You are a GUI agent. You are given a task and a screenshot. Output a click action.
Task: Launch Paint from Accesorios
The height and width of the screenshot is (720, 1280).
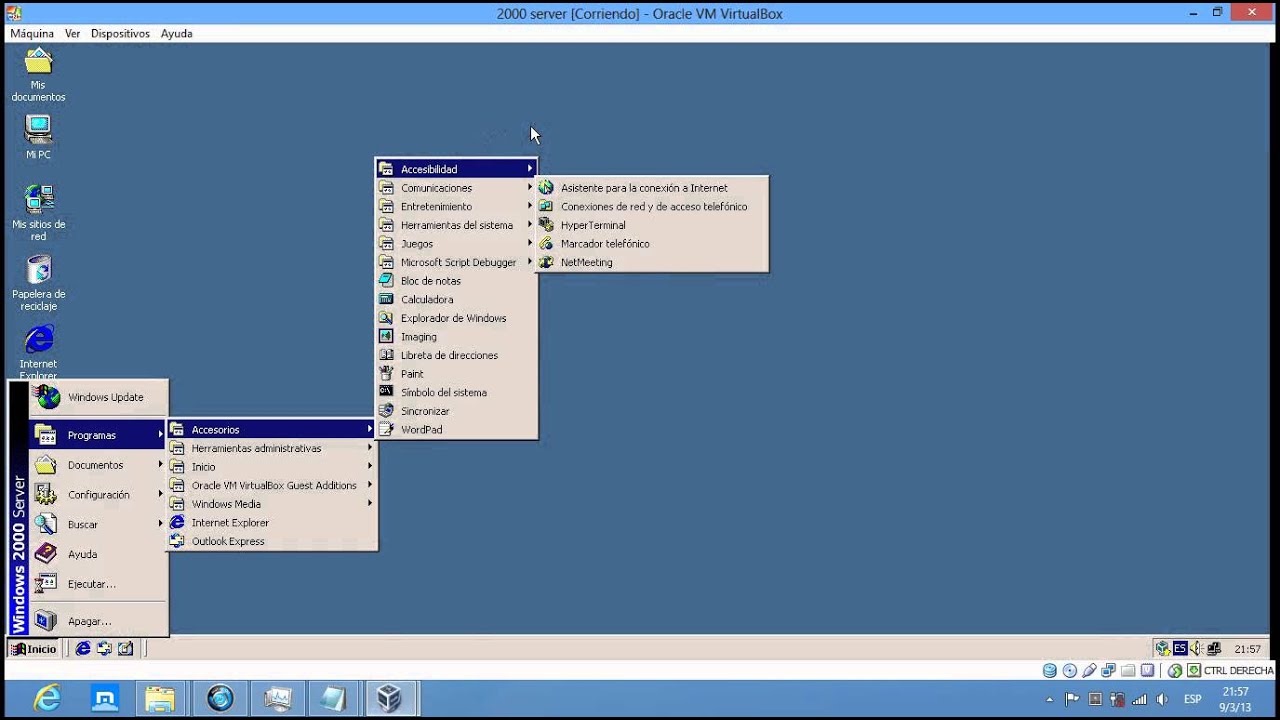[456, 374]
